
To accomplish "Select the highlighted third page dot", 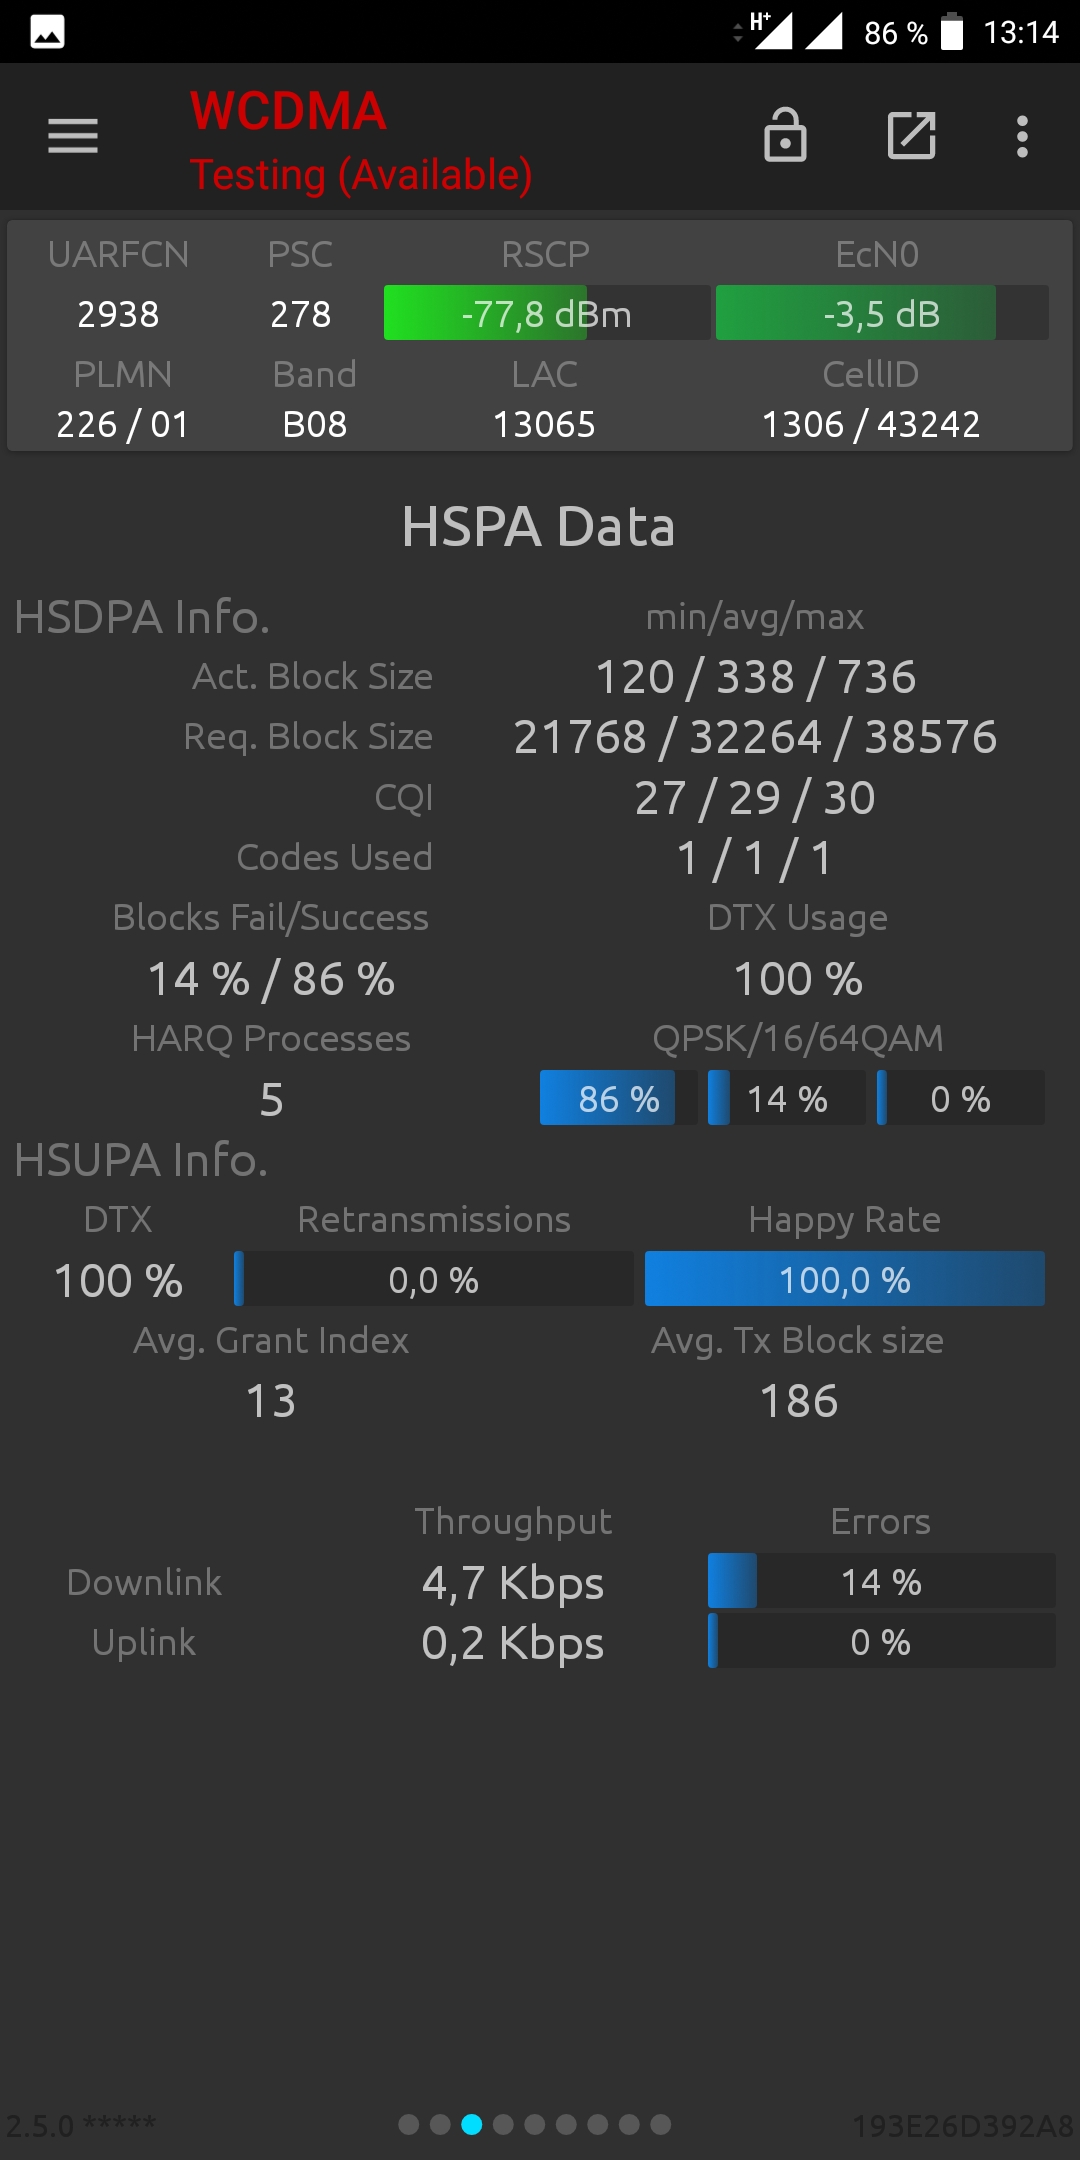I will [472, 2124].
